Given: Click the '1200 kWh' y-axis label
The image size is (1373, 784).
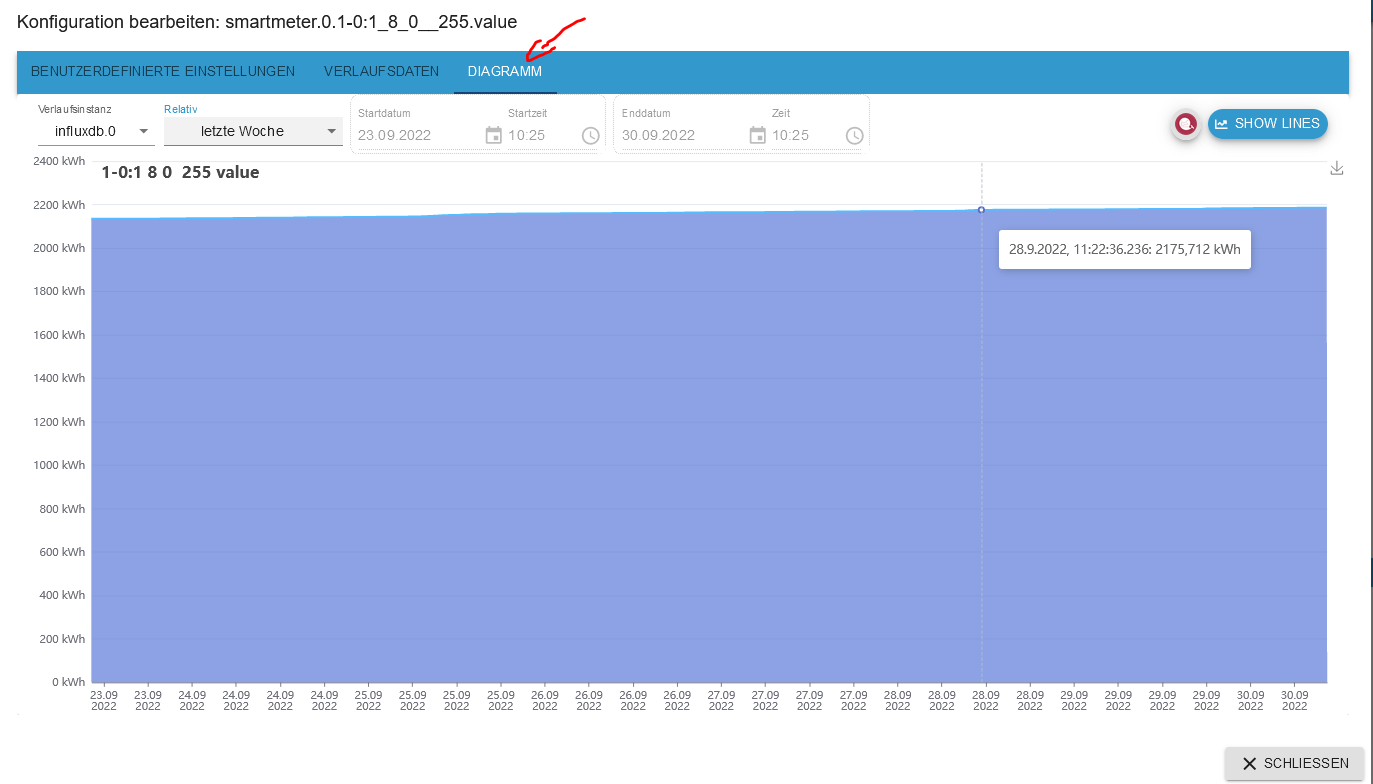Looking at the screenshot, I should pyautogui.click(x=59, y=422).
